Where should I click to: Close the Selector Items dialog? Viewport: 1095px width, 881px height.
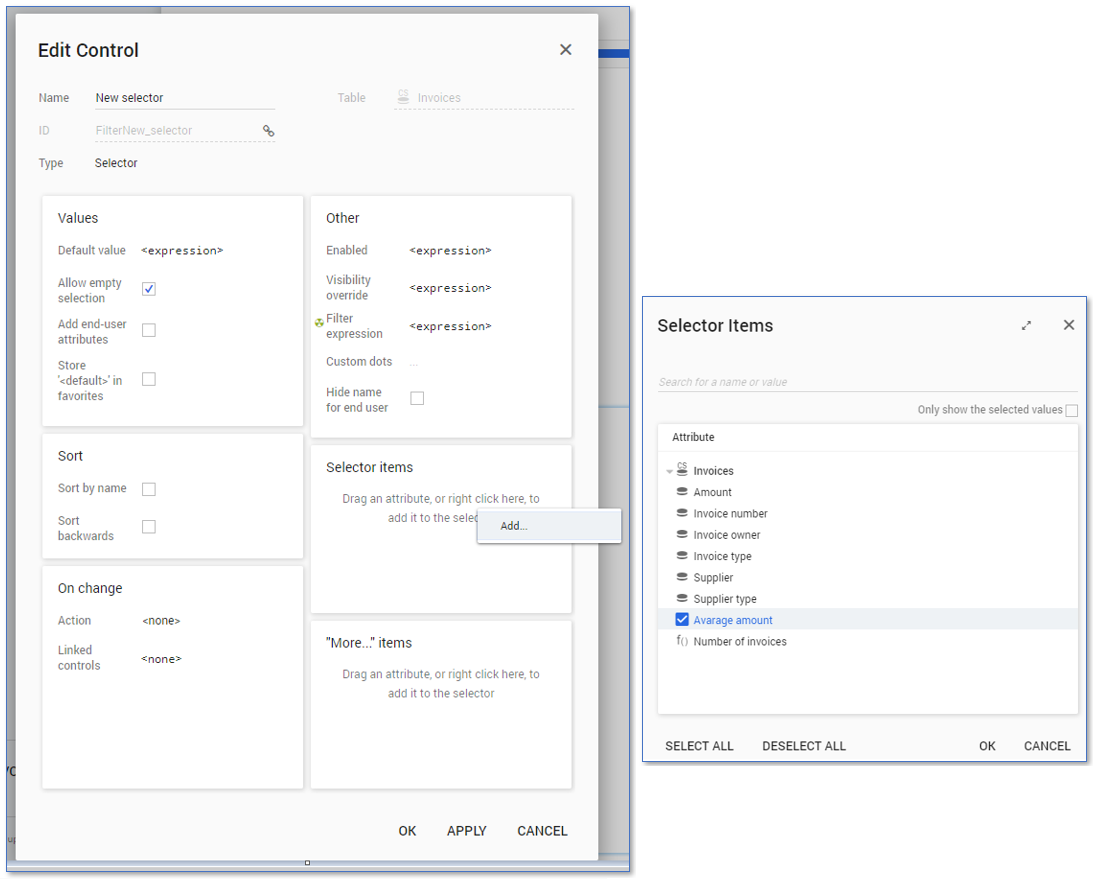[1068, 325]
